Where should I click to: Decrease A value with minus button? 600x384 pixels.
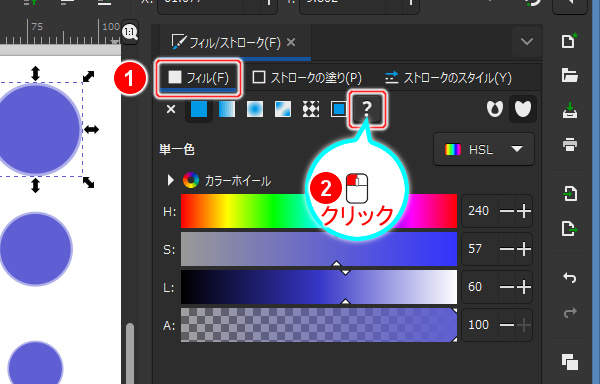(507, 325)
